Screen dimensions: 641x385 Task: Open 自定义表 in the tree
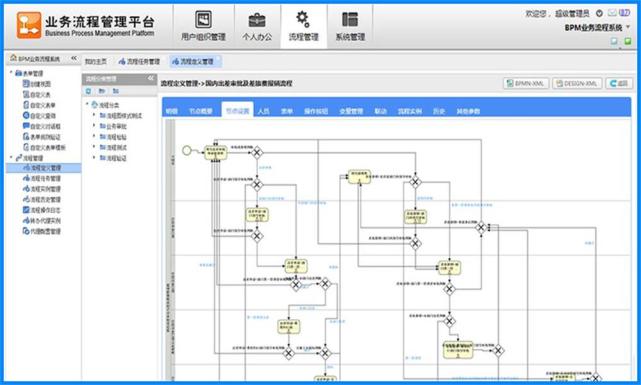[x=40, y=94]
